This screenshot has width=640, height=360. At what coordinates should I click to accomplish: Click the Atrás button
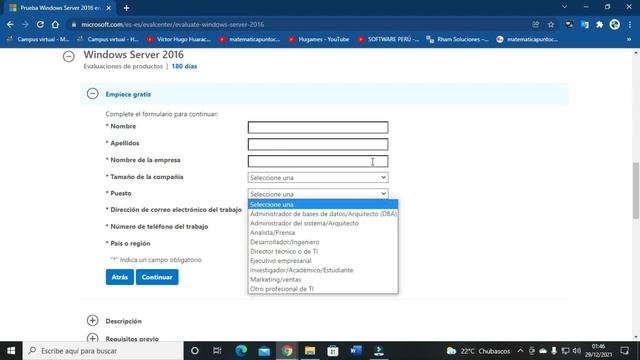click(120, 277)
